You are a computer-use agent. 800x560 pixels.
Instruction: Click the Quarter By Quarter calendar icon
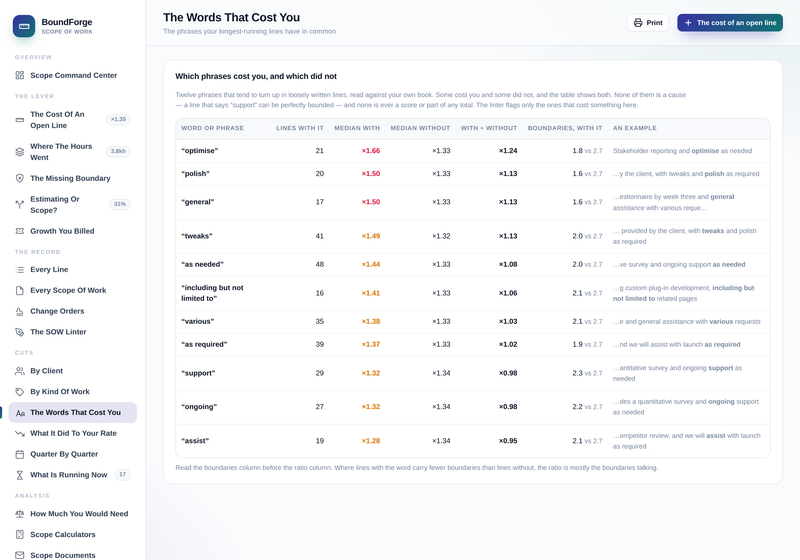19,454
